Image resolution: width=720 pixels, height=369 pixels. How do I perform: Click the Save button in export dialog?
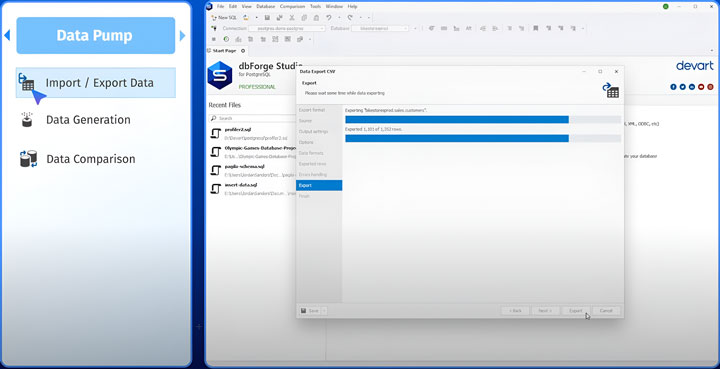310,311
